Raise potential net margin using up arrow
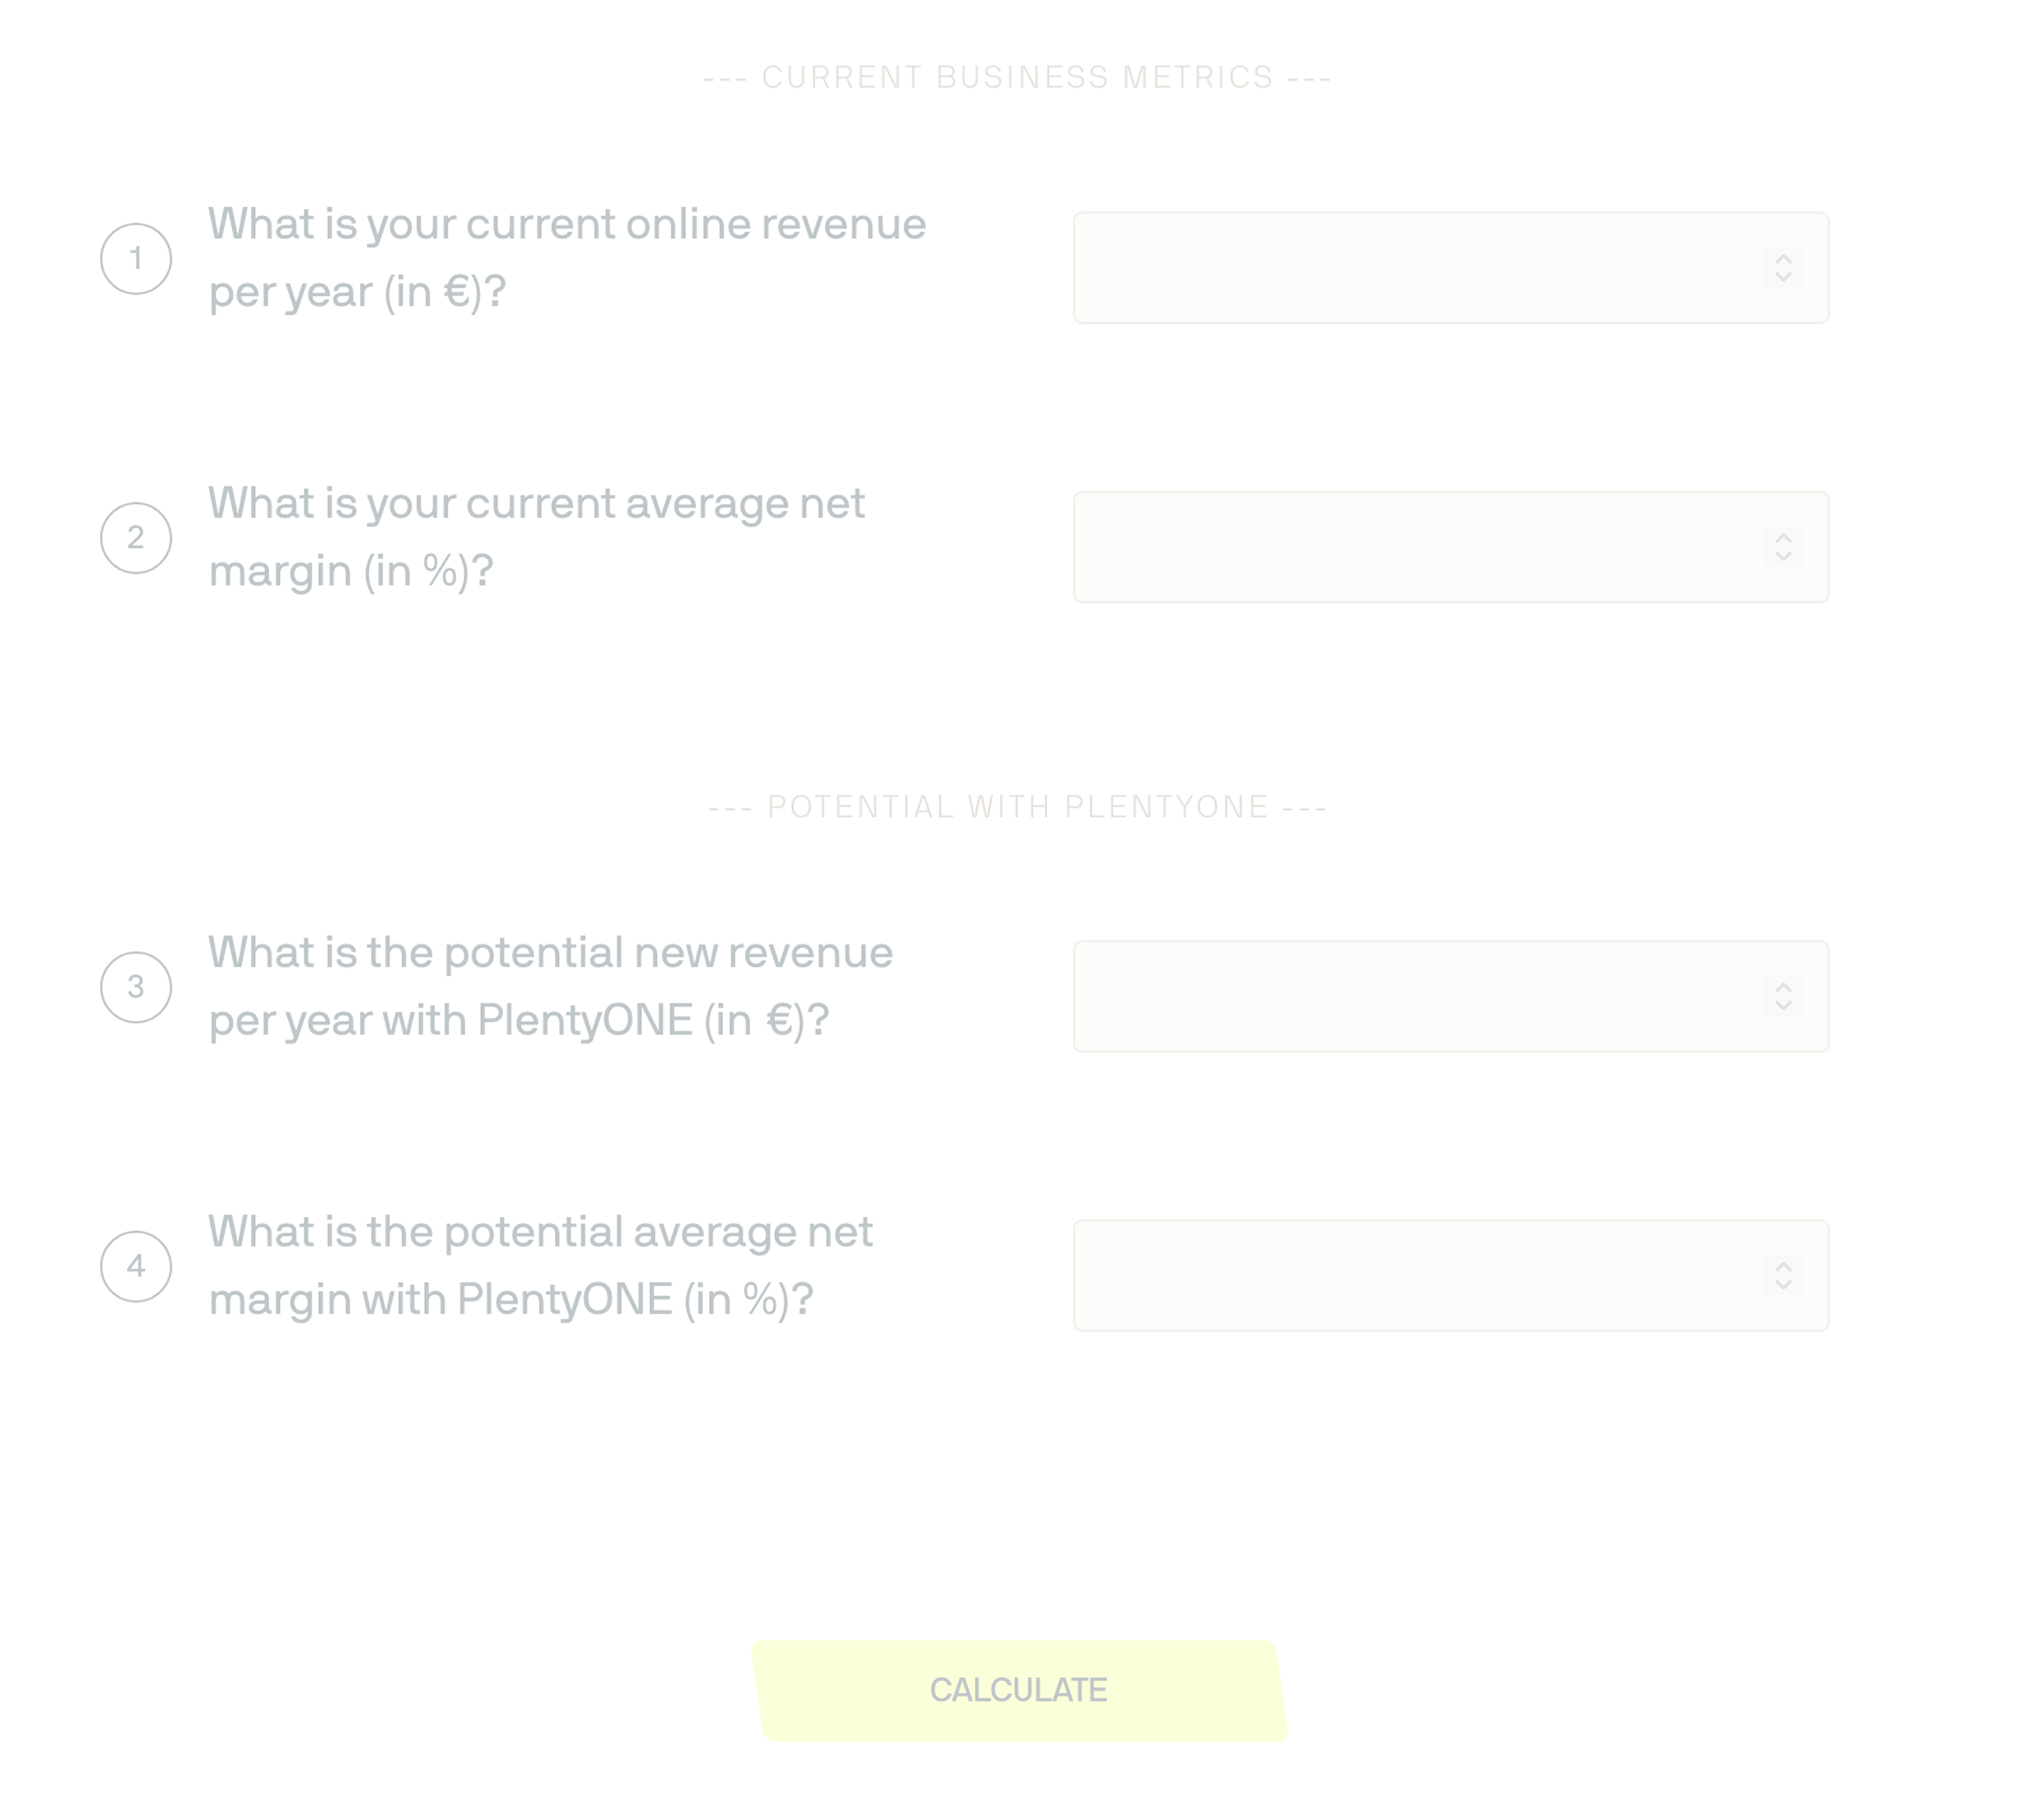2044x1815 pixels. point(1783,1267)
